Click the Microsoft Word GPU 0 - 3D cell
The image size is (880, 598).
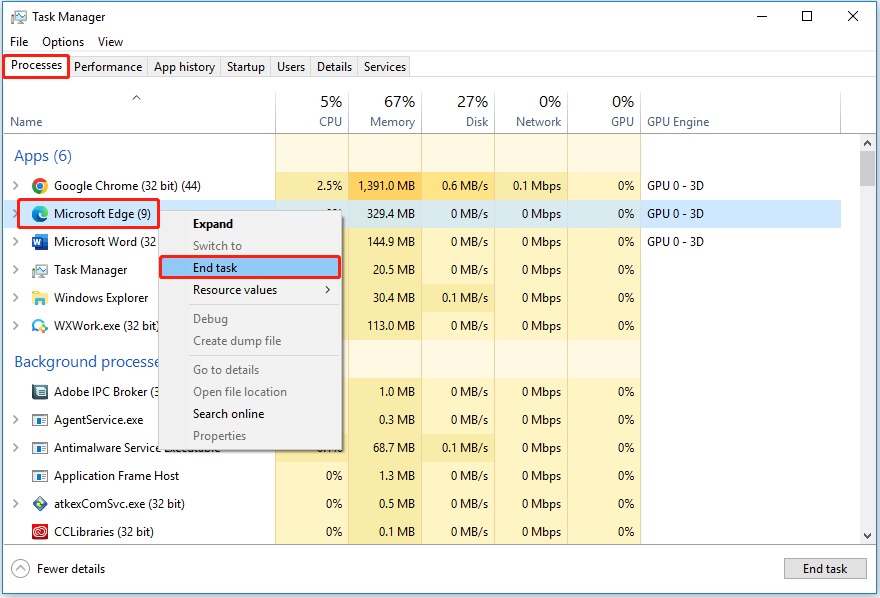click(675, 242)
